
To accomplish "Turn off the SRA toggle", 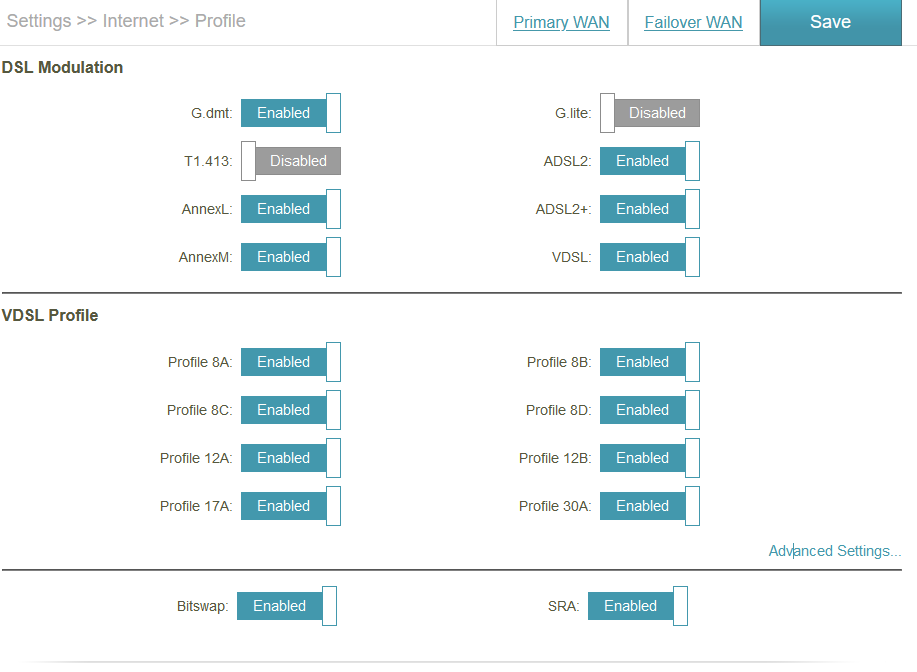I will (637, 606).
